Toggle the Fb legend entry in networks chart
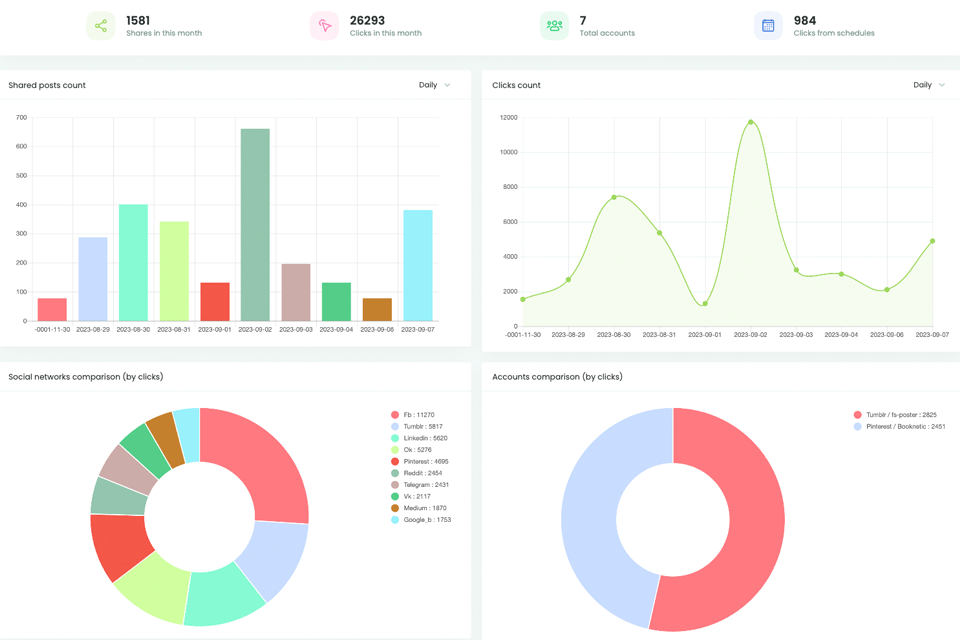The width and height of the screenshot is (960, 640). click(413, 415)
